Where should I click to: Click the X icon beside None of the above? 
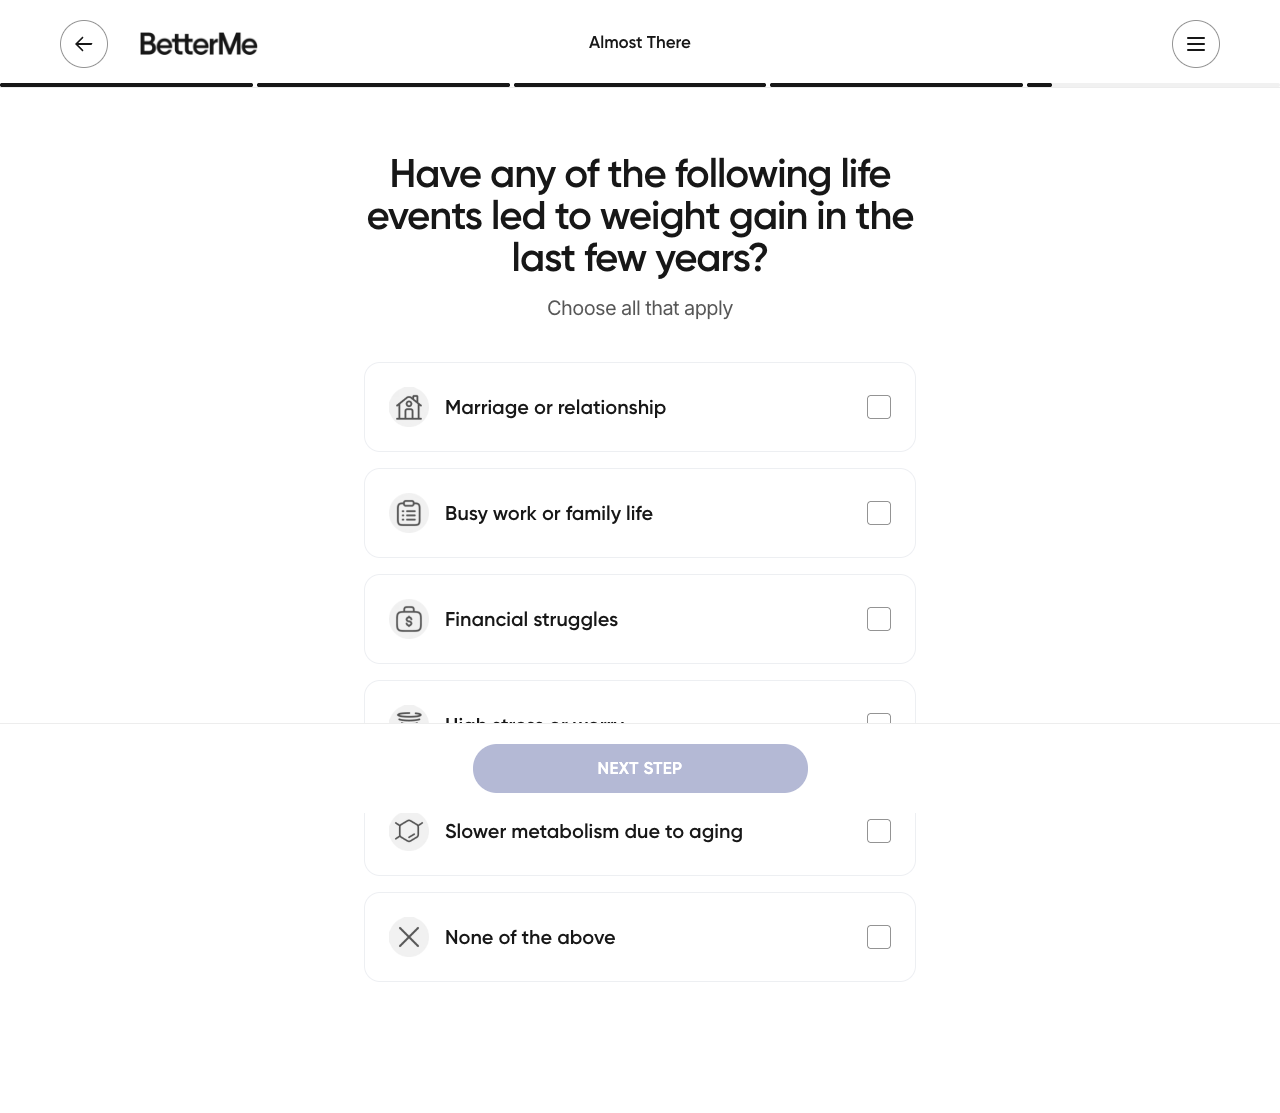tap(409, 937)
